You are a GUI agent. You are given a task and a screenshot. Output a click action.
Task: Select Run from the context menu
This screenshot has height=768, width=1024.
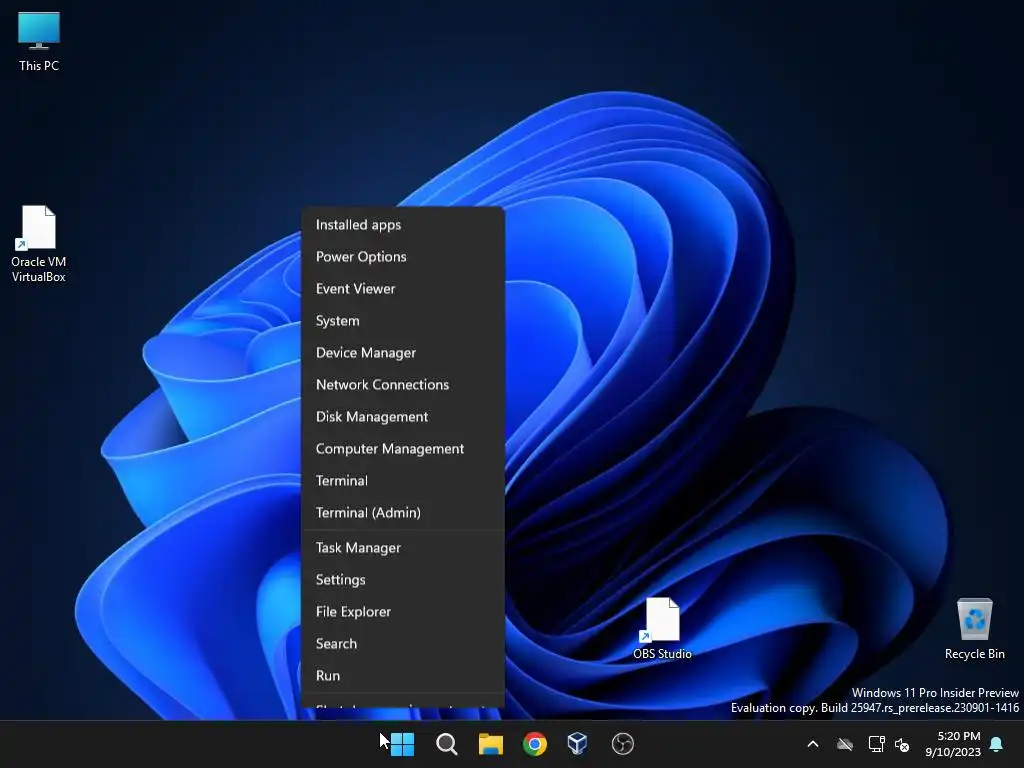pos(403,676)
